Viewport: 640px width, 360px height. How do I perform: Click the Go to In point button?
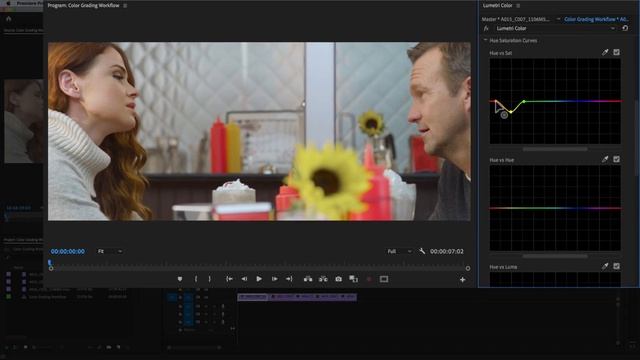point(229,279)
